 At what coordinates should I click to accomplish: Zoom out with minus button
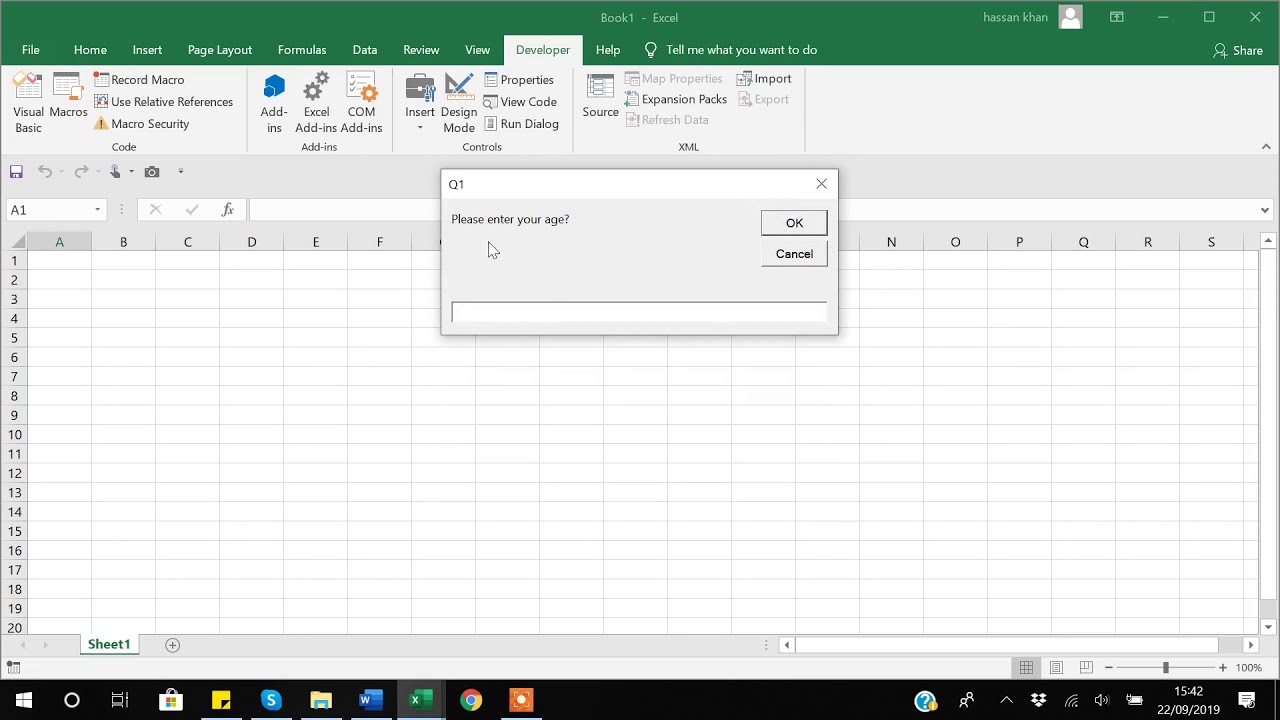(x=1109, y=667)
